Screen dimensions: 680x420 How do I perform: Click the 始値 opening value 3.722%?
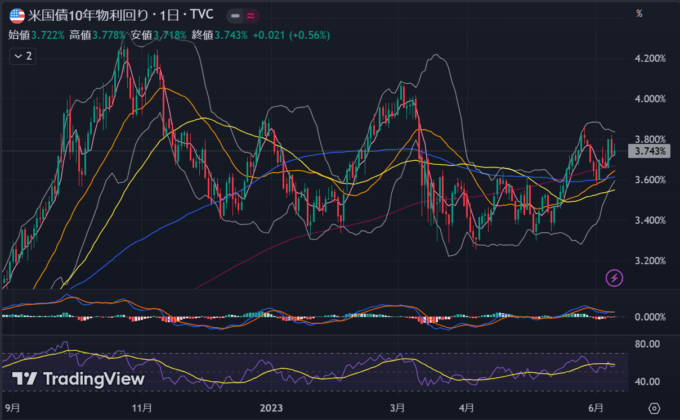47,36
